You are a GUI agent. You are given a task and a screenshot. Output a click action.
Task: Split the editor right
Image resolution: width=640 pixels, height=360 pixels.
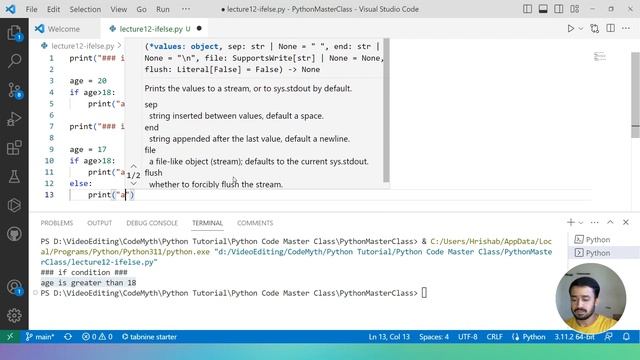point(611,29)
